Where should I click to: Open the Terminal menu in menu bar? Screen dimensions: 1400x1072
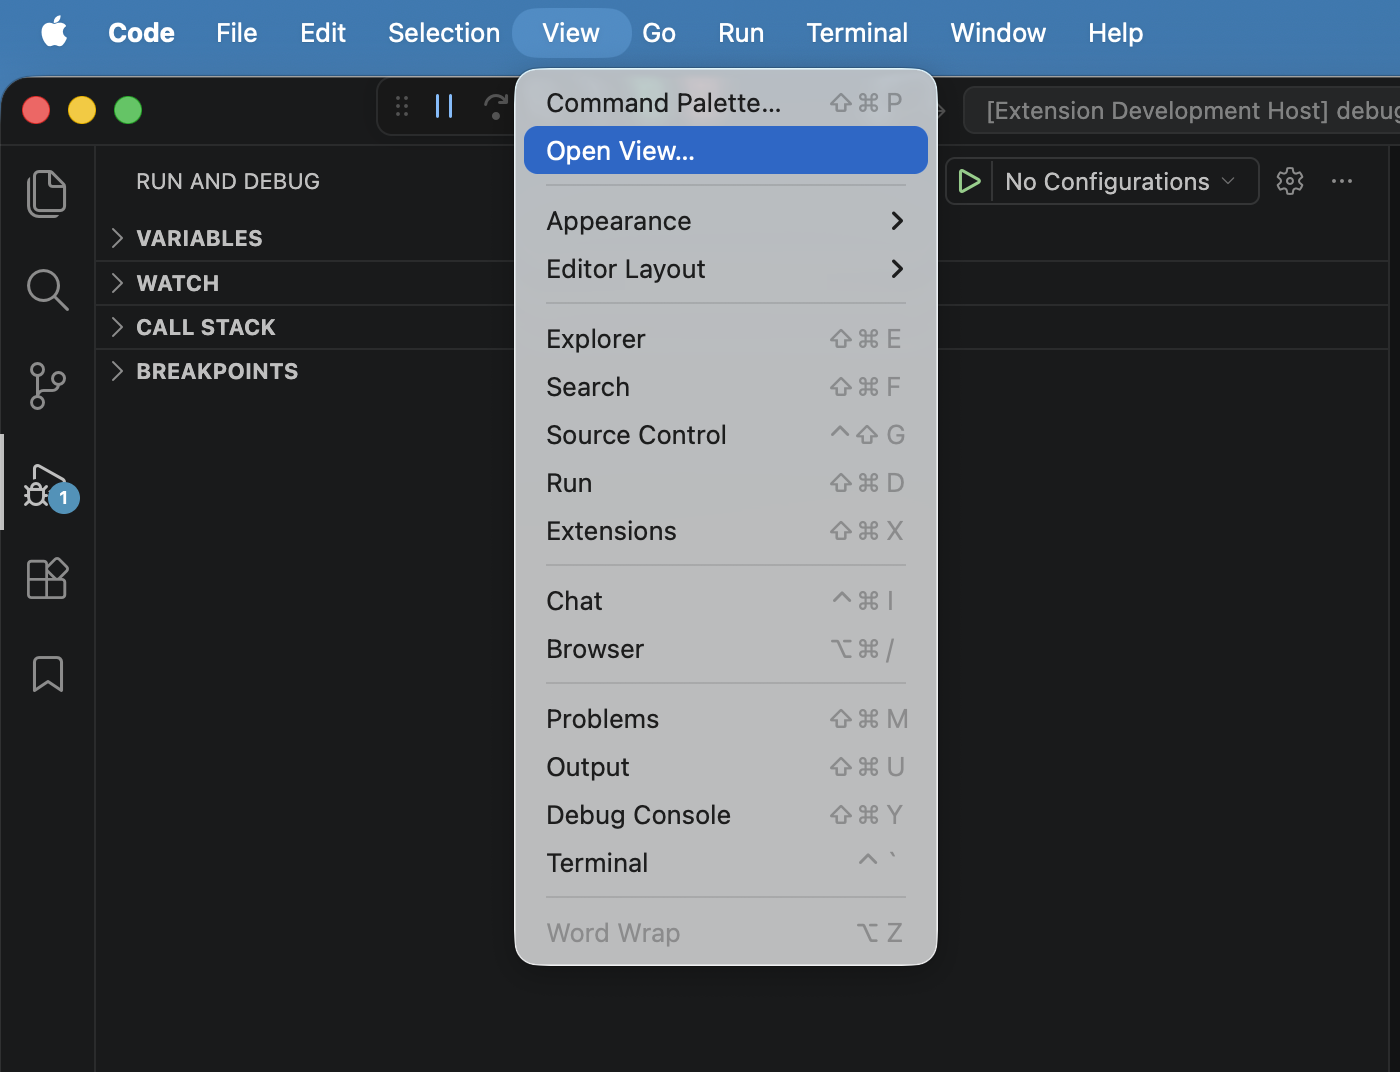coord(857,32)
